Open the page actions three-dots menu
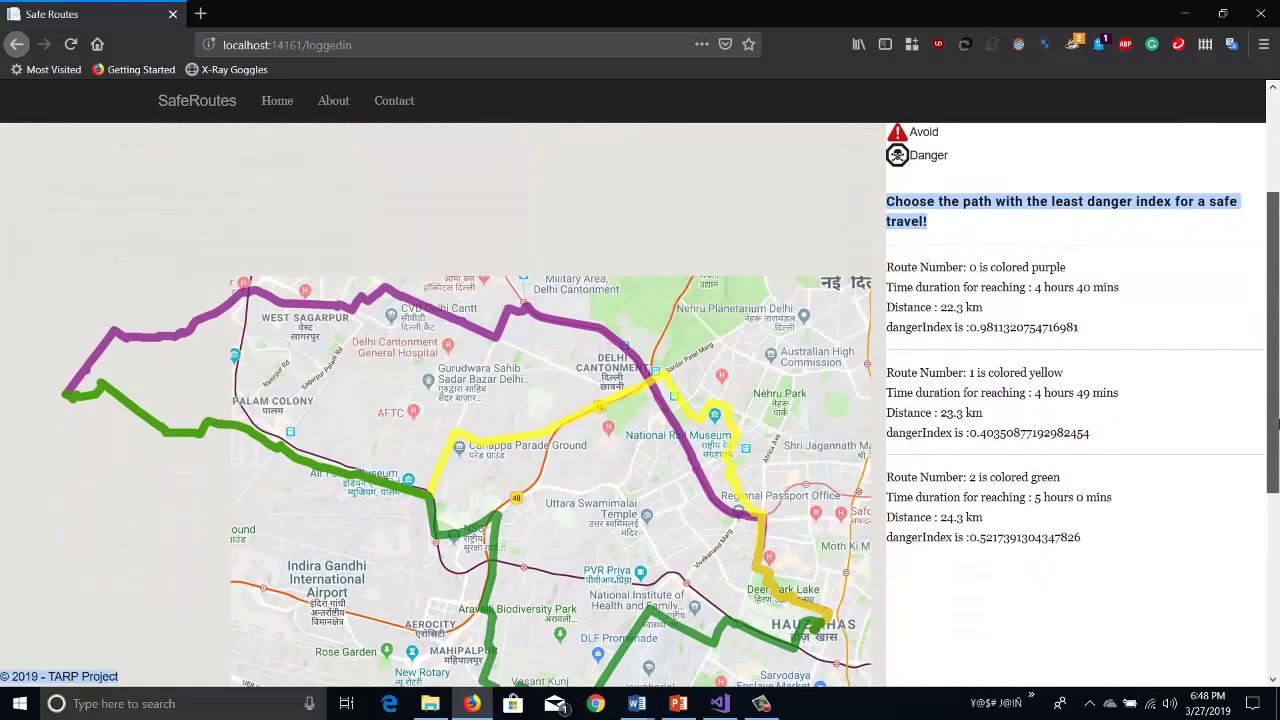 [702, 44]
